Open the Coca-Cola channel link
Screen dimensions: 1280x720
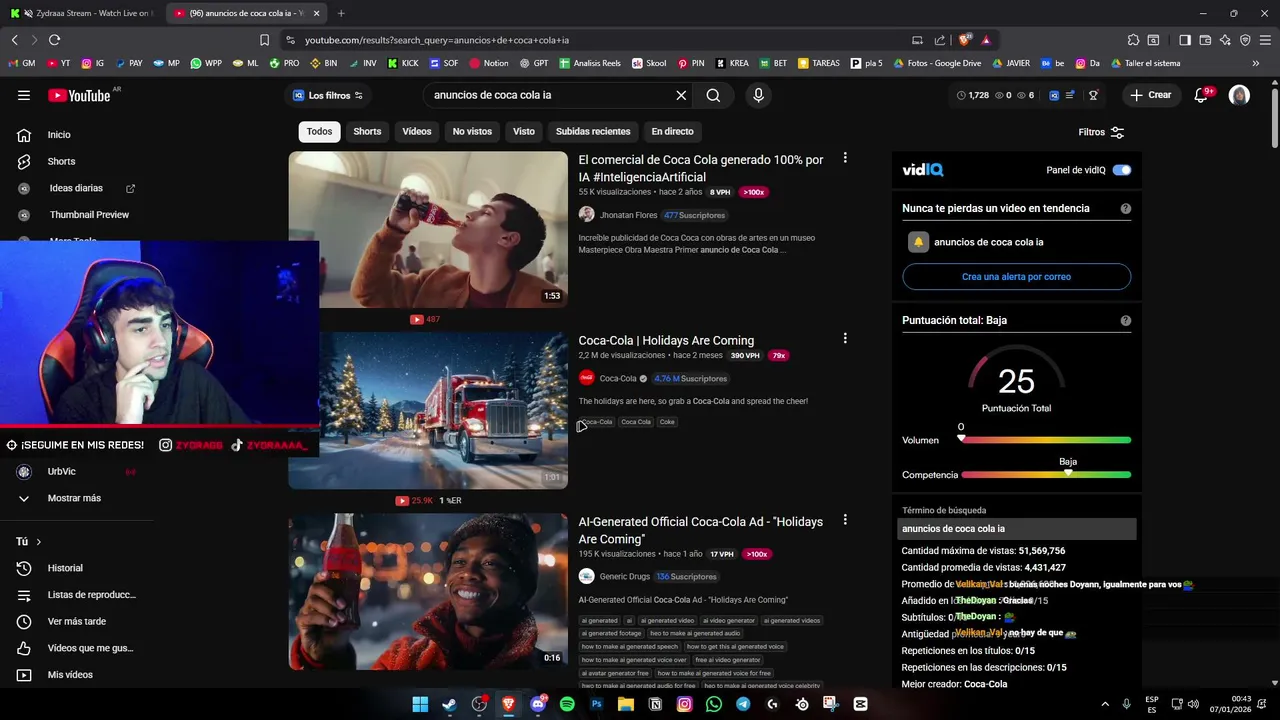618,378
